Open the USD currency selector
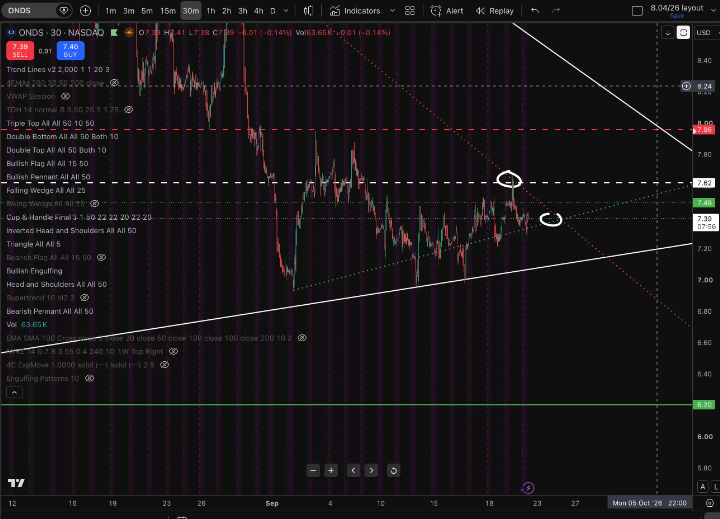The height and width of the screenshot is (519, 720). 707,33
